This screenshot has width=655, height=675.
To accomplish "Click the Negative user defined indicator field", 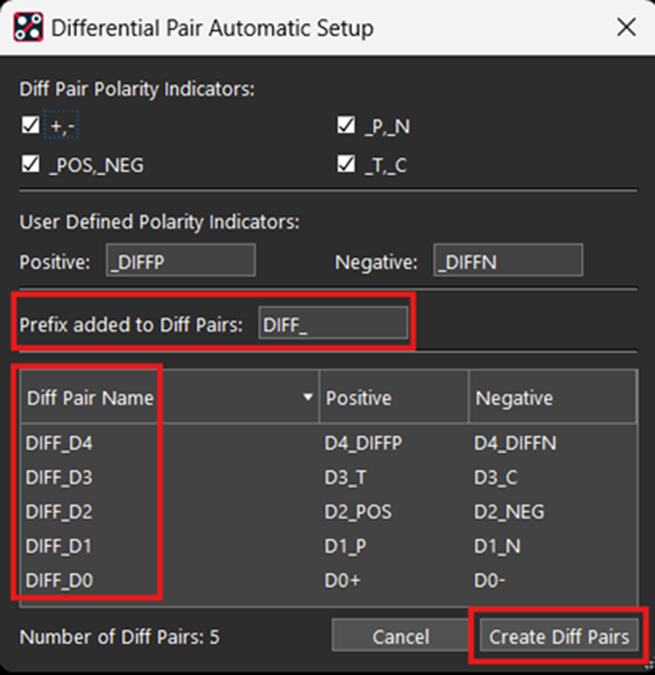I will [x=508, y=261].
